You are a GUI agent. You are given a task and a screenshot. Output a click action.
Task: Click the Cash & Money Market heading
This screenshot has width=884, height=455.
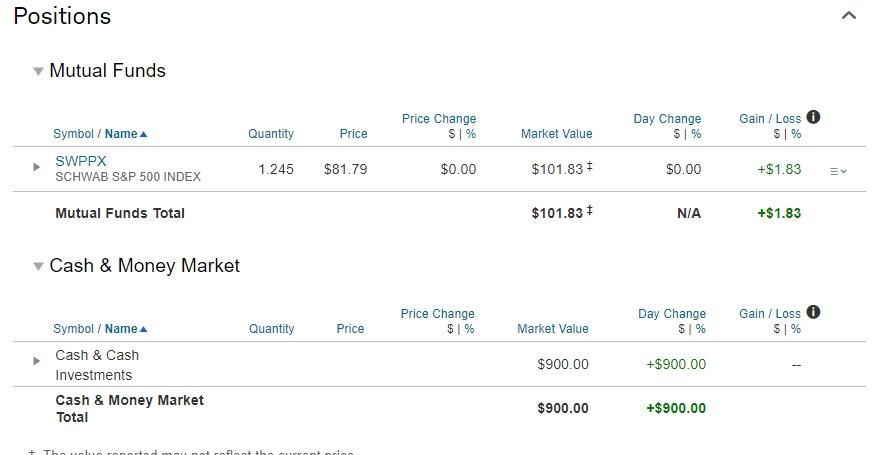click(144, 266)
